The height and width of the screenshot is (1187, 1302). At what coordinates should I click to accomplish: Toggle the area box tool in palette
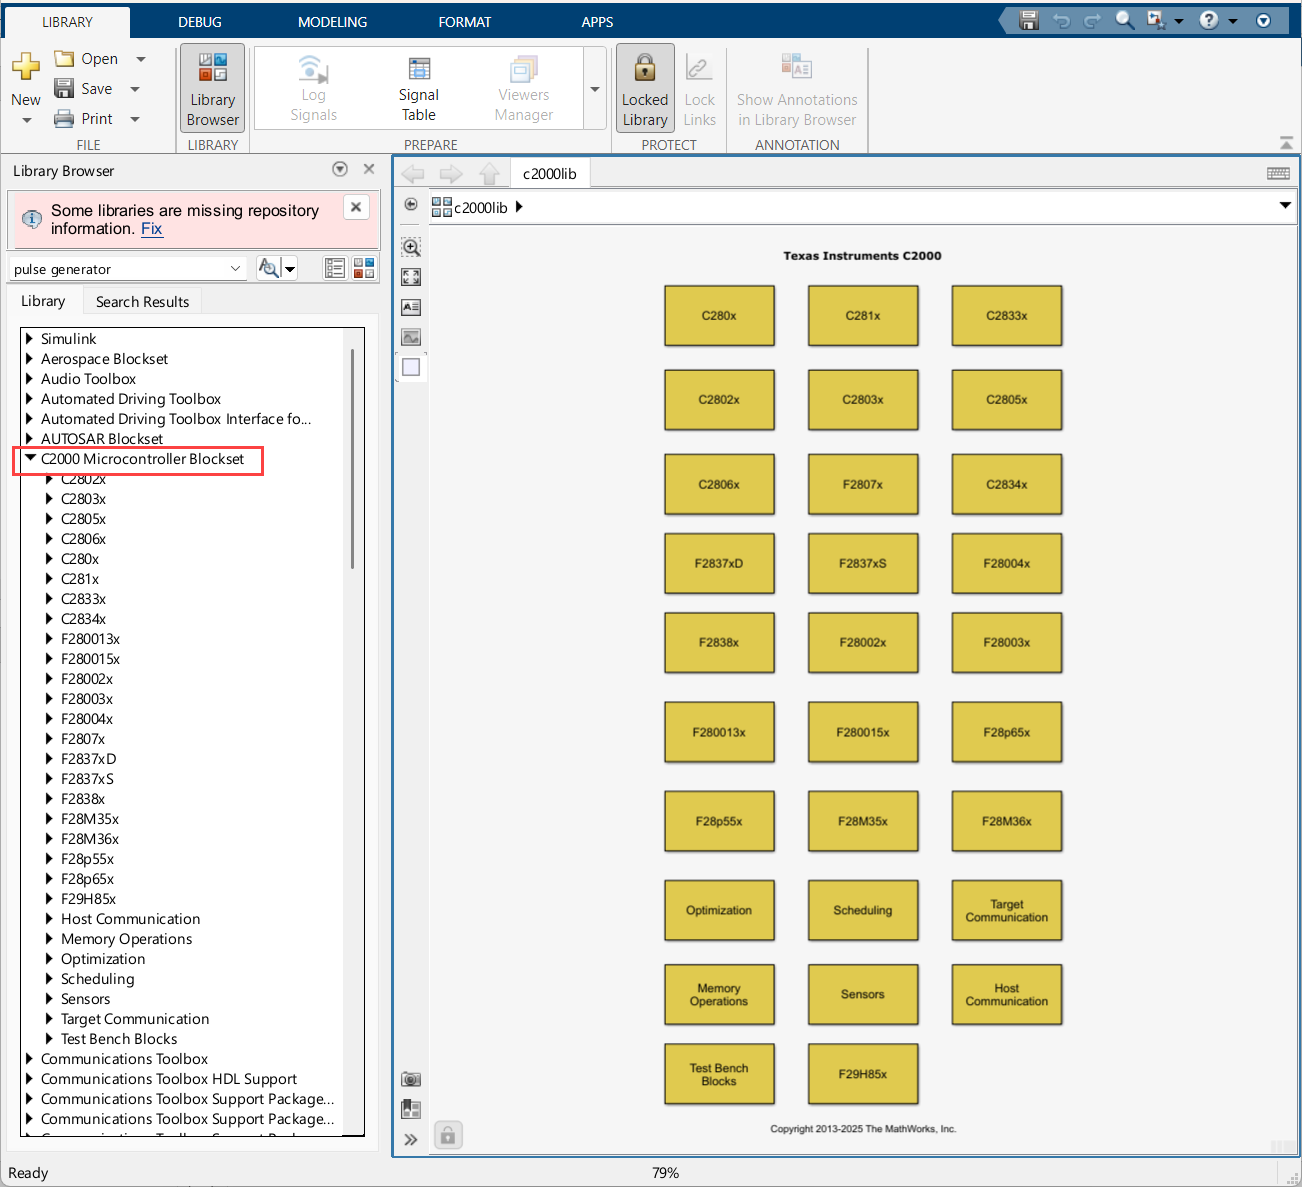click(x=411, y=367)
